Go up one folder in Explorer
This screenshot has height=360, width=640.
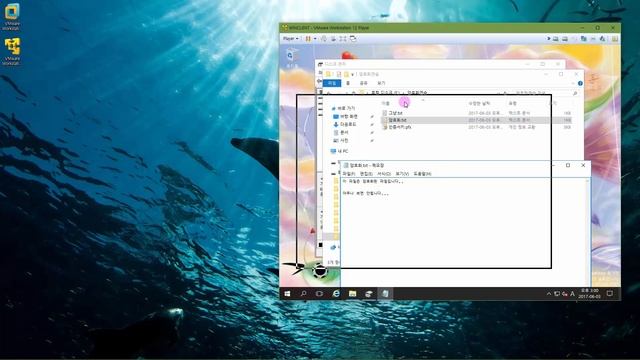click(x=353, y=93)
